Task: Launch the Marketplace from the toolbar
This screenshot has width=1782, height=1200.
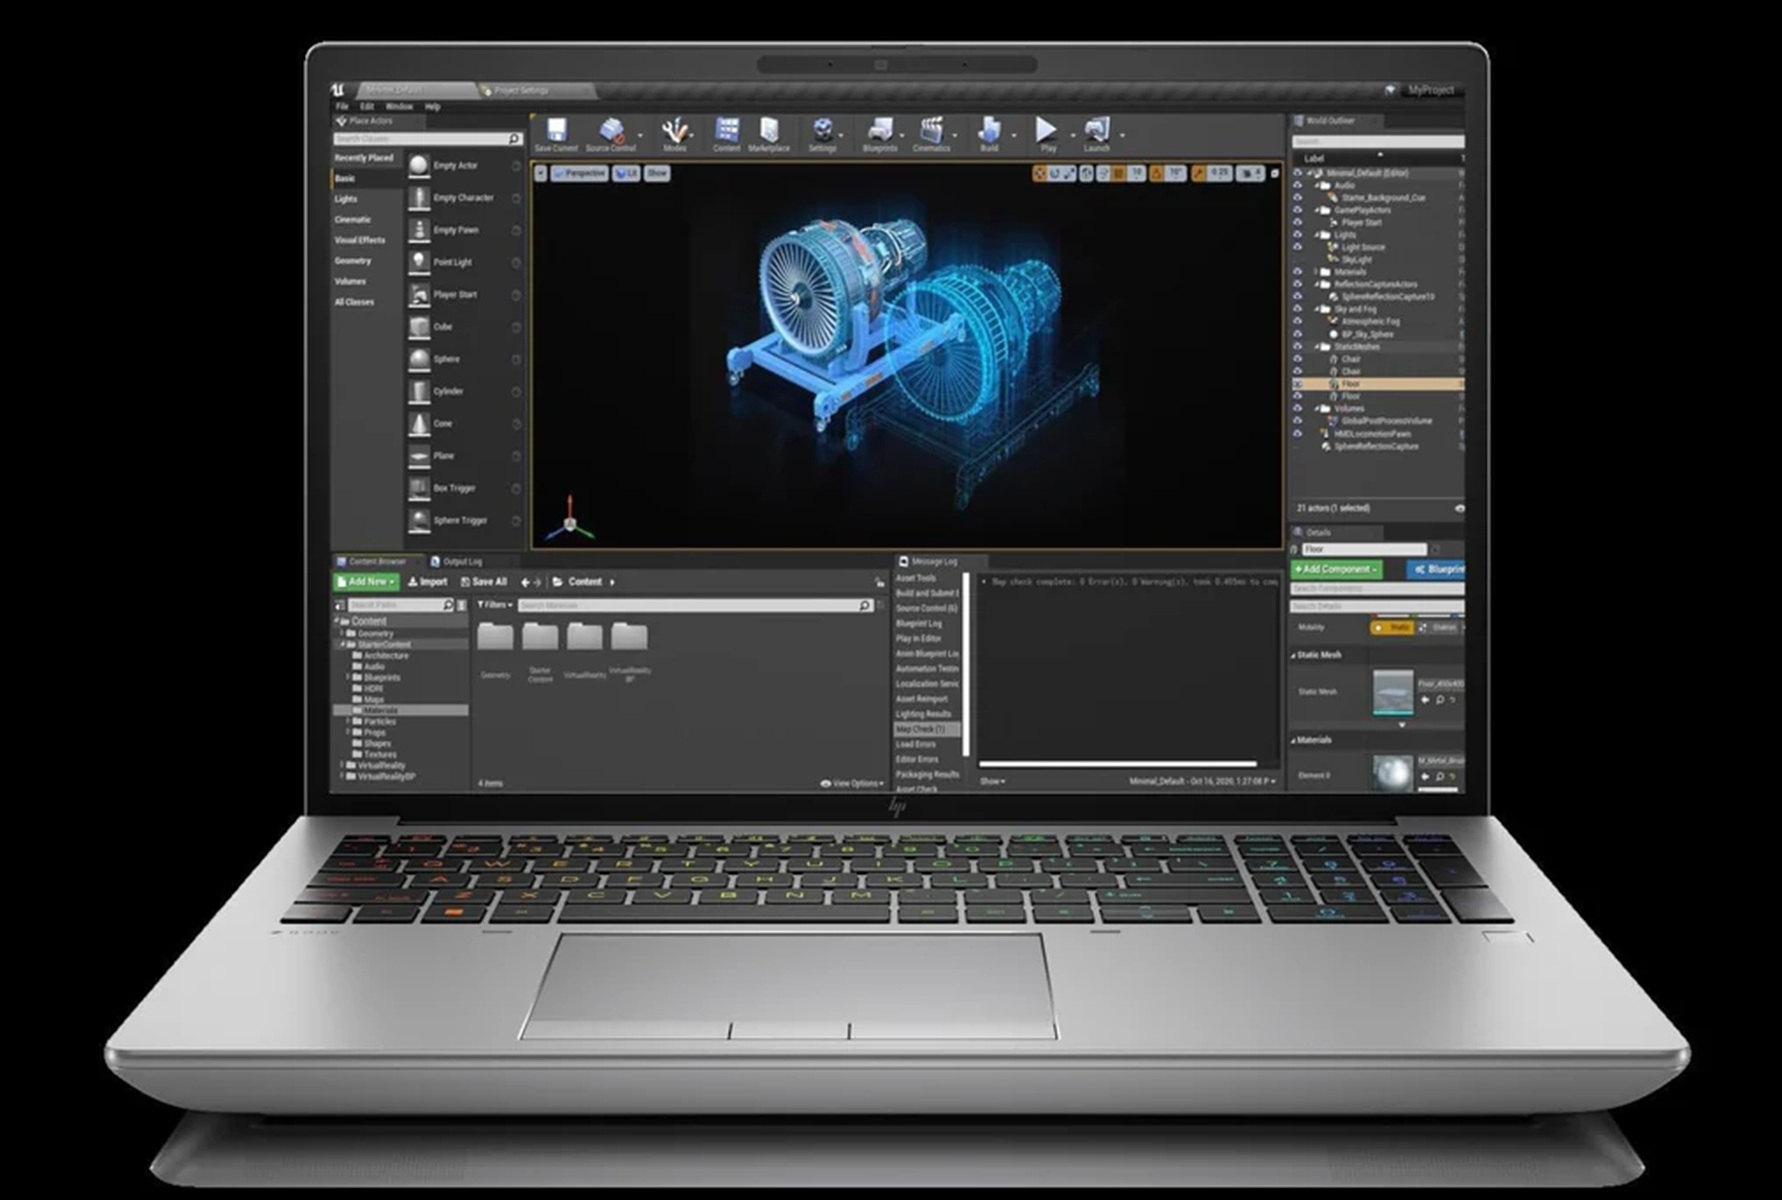Action: tap(769, 130)
